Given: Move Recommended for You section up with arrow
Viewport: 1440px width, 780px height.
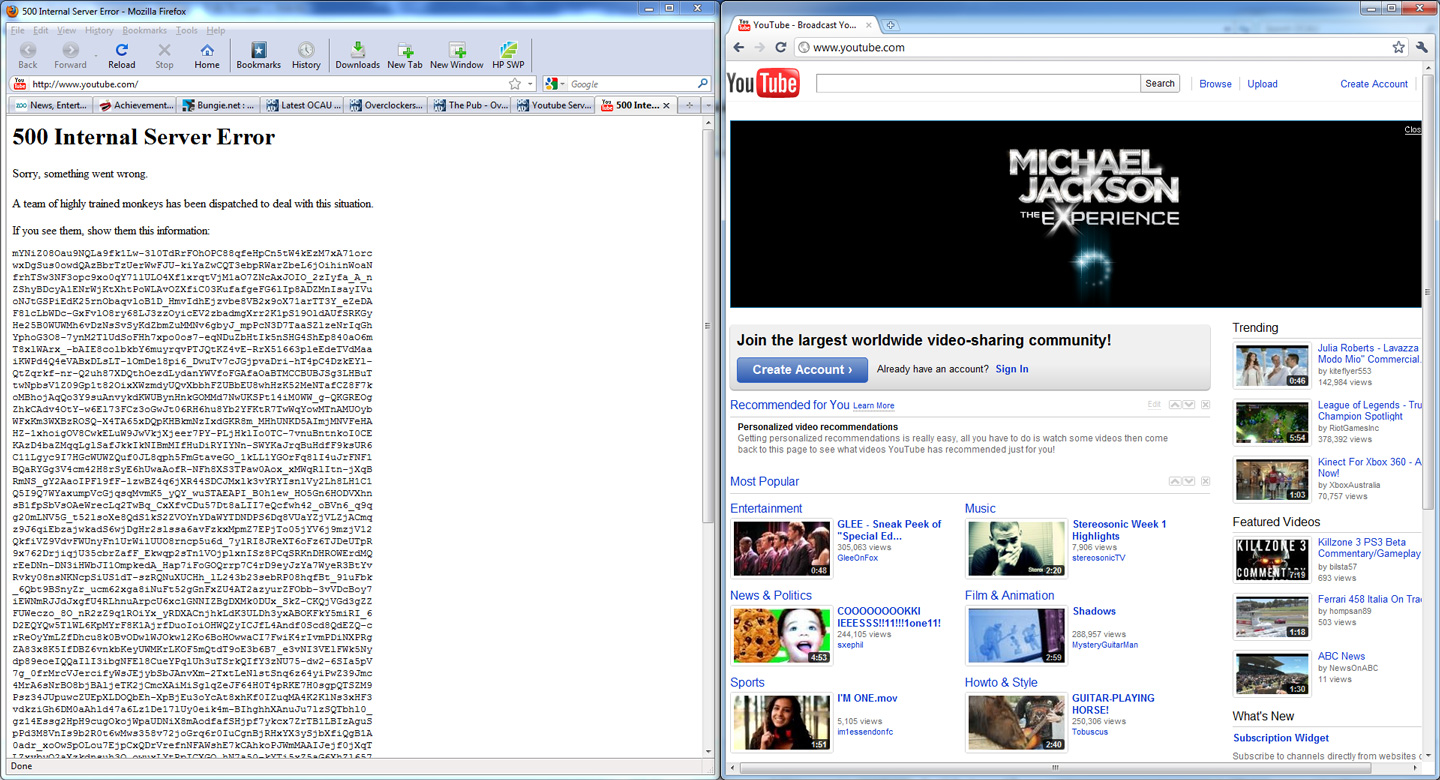Looking at the screenshot, I should [1175, 405].
